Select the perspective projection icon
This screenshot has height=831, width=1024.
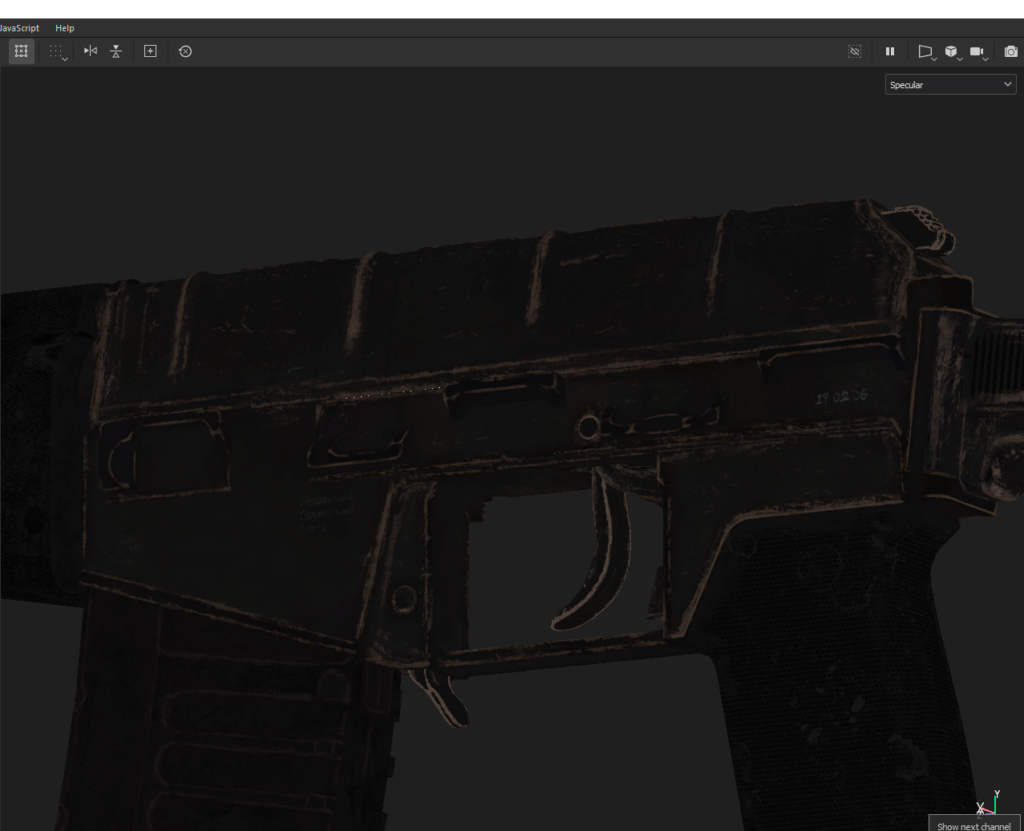925,50
